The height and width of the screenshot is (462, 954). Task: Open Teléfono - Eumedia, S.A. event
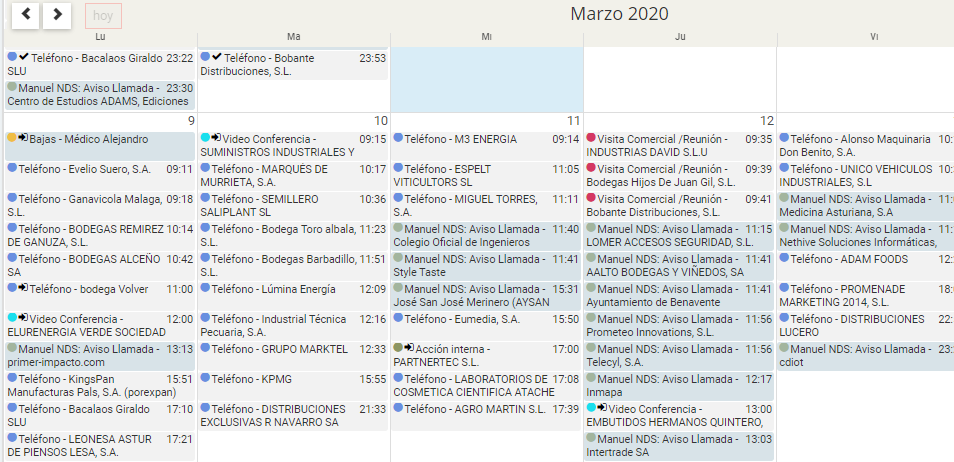(x=486, y=326)
